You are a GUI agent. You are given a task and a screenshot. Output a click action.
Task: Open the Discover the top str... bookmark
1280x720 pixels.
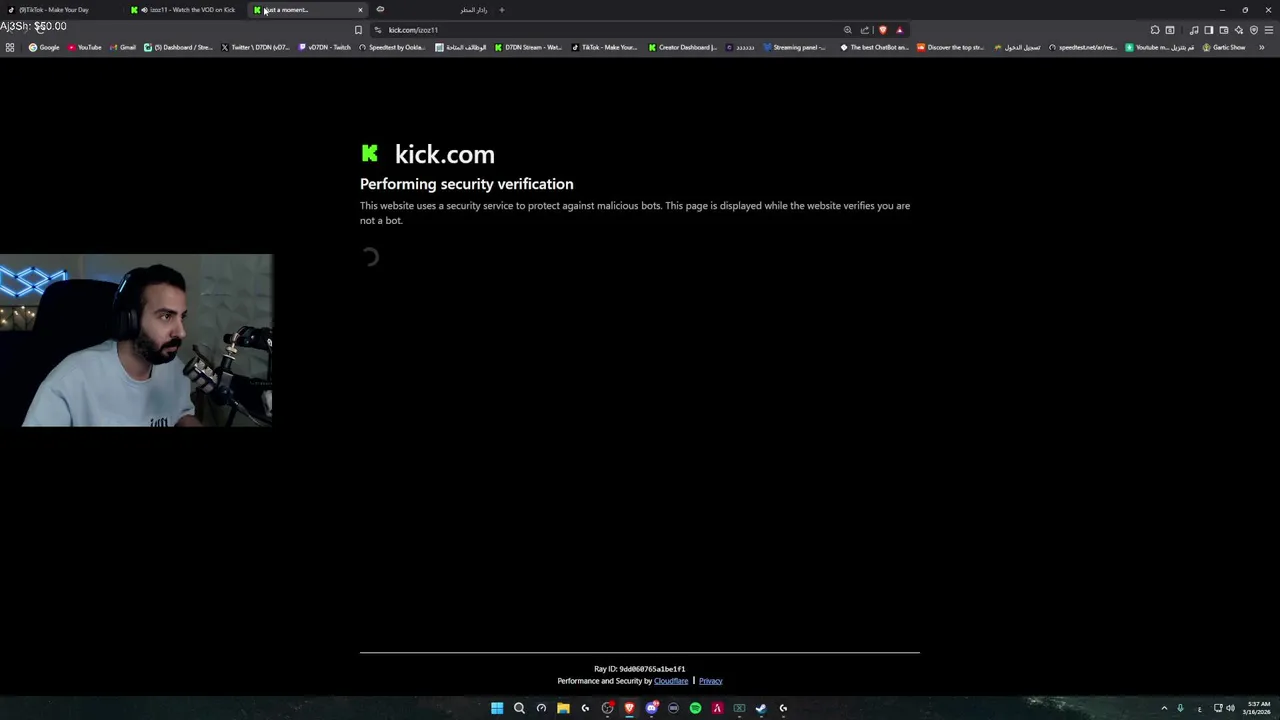click(951, 47)
